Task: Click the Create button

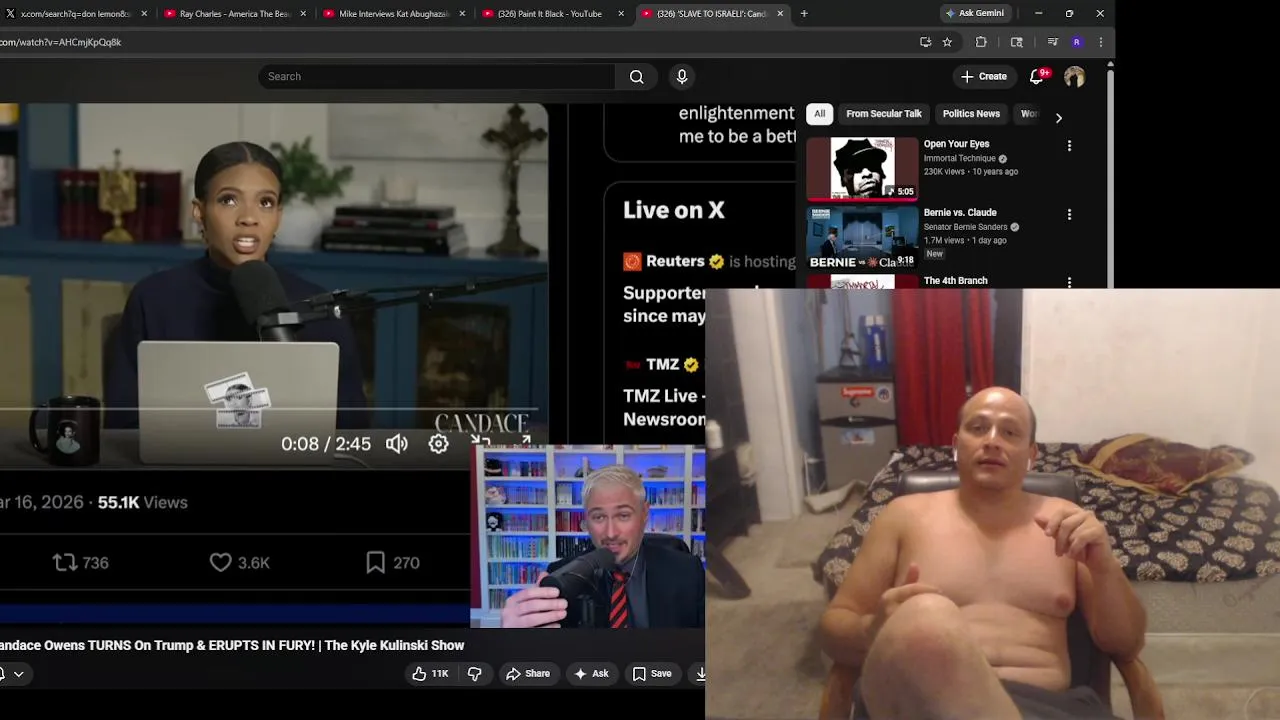Action: click(x=984, y=77)
